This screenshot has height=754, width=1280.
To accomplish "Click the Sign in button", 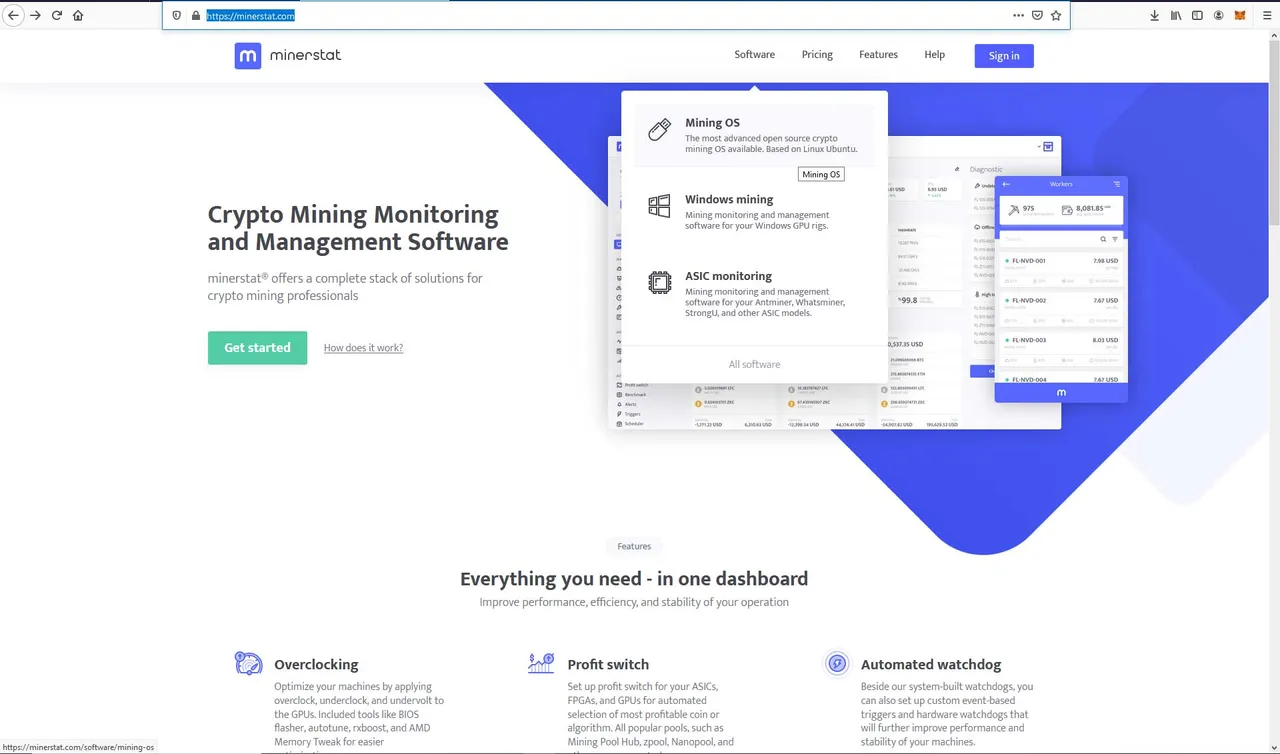I will click(1004, 56).
